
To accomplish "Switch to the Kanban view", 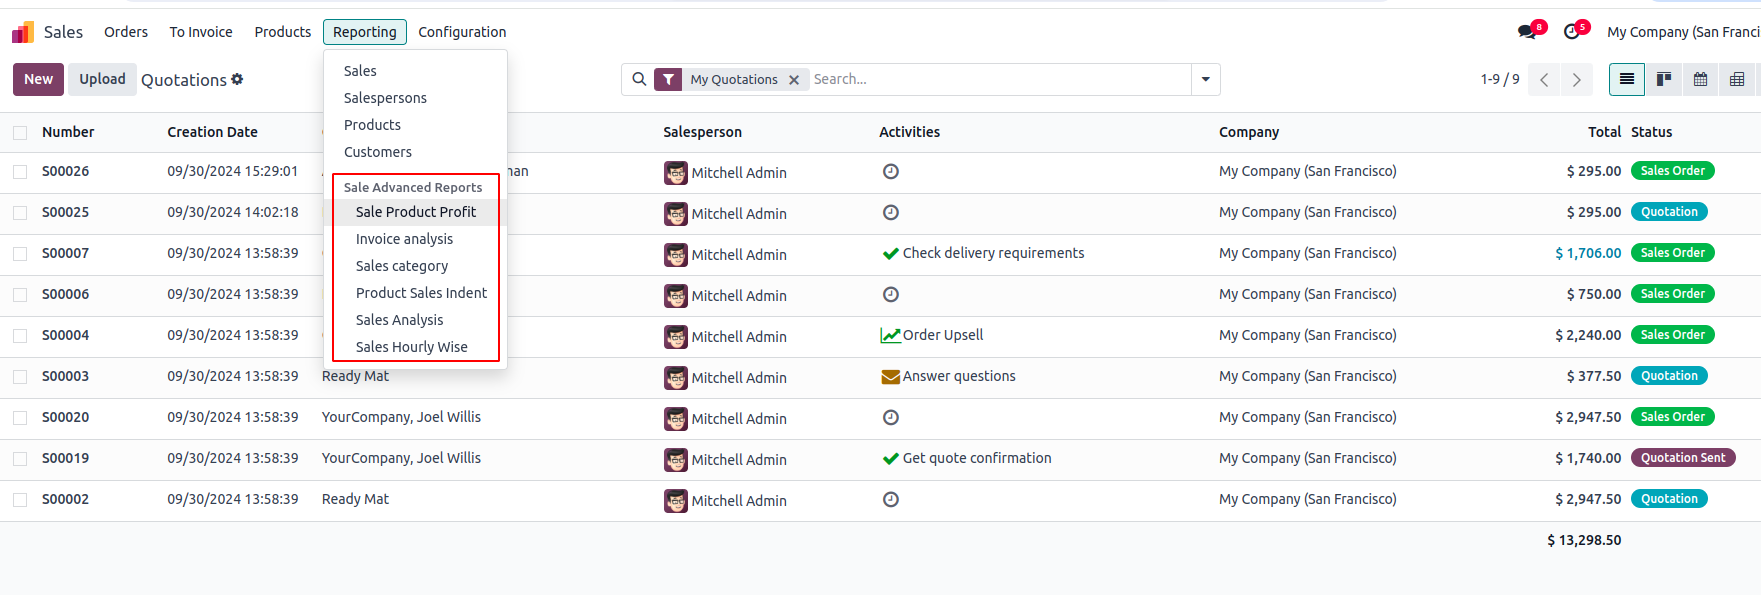I will 1664,79.
